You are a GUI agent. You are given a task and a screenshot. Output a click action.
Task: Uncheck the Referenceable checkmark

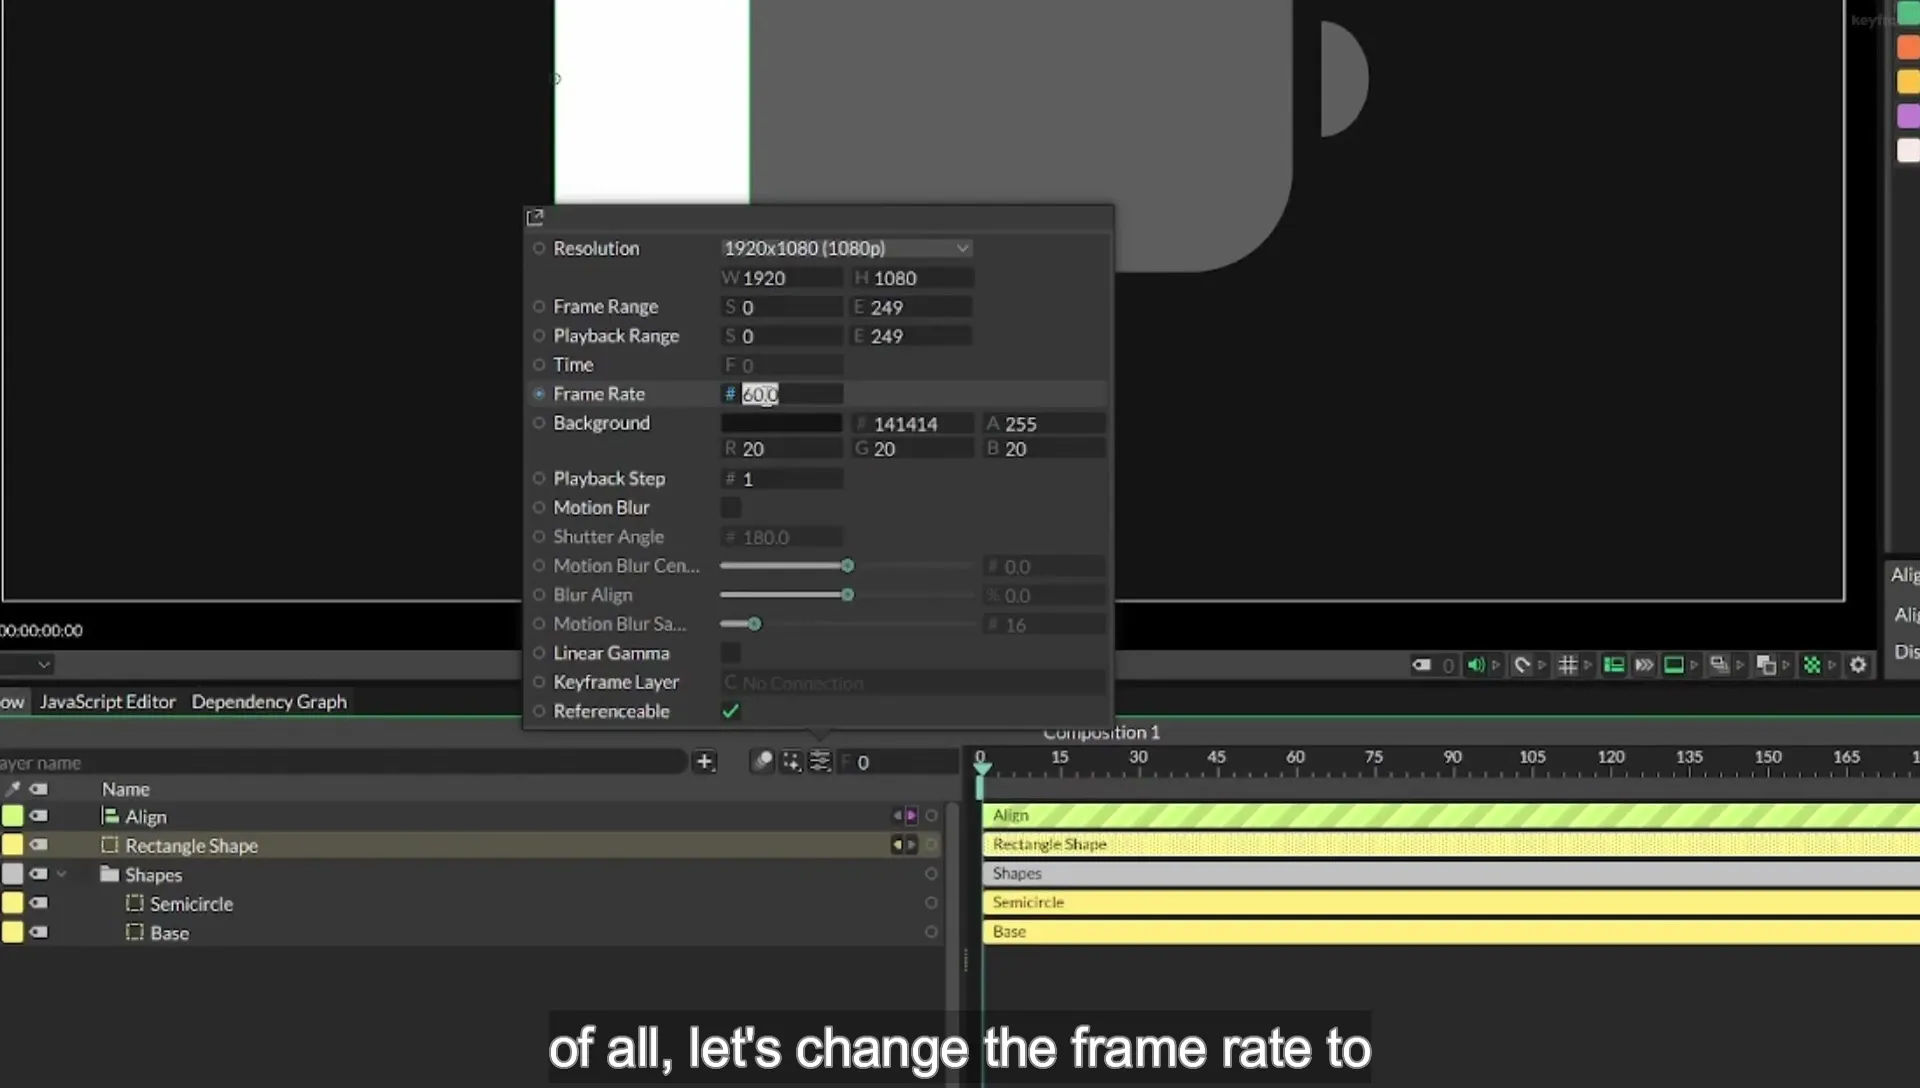(731, 711)
